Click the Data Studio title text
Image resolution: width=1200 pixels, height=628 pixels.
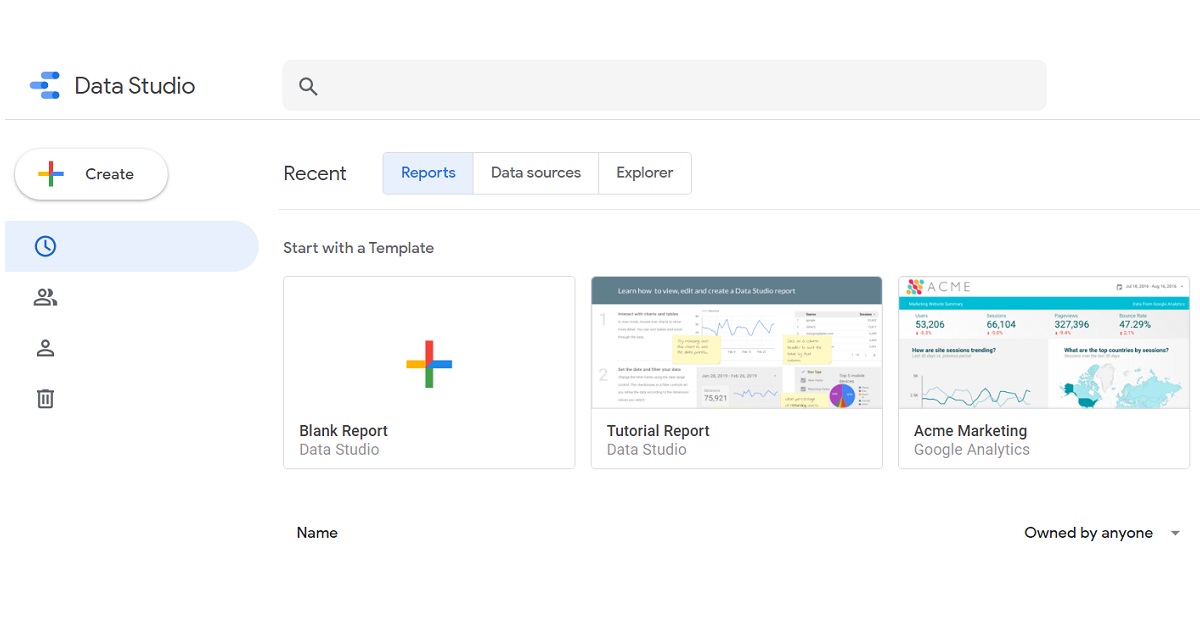pyautogui.click(x=135, y=86)
